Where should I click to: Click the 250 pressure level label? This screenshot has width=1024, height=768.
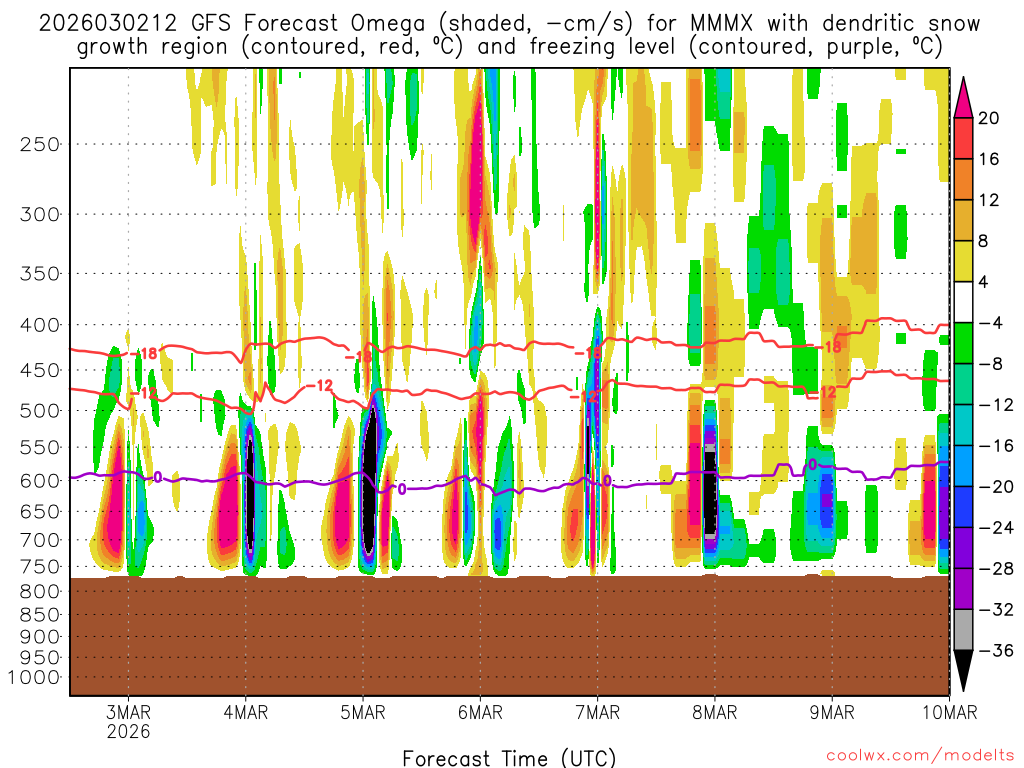[x=40, y=144]
